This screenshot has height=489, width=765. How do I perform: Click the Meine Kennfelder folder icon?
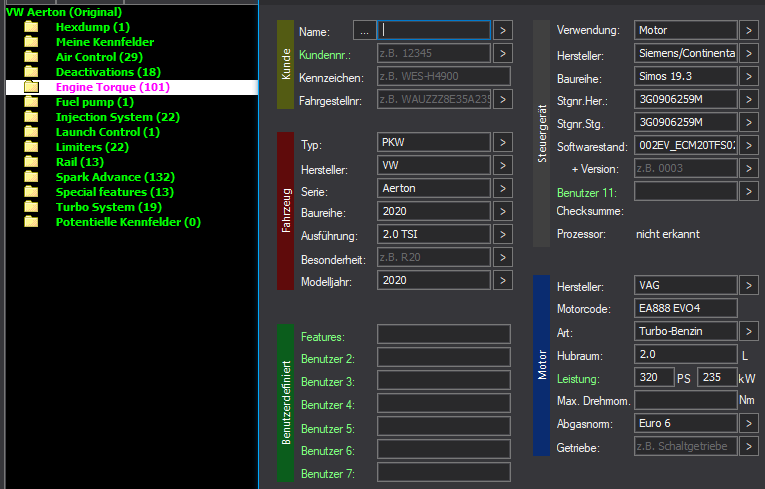tap(31, 42)
